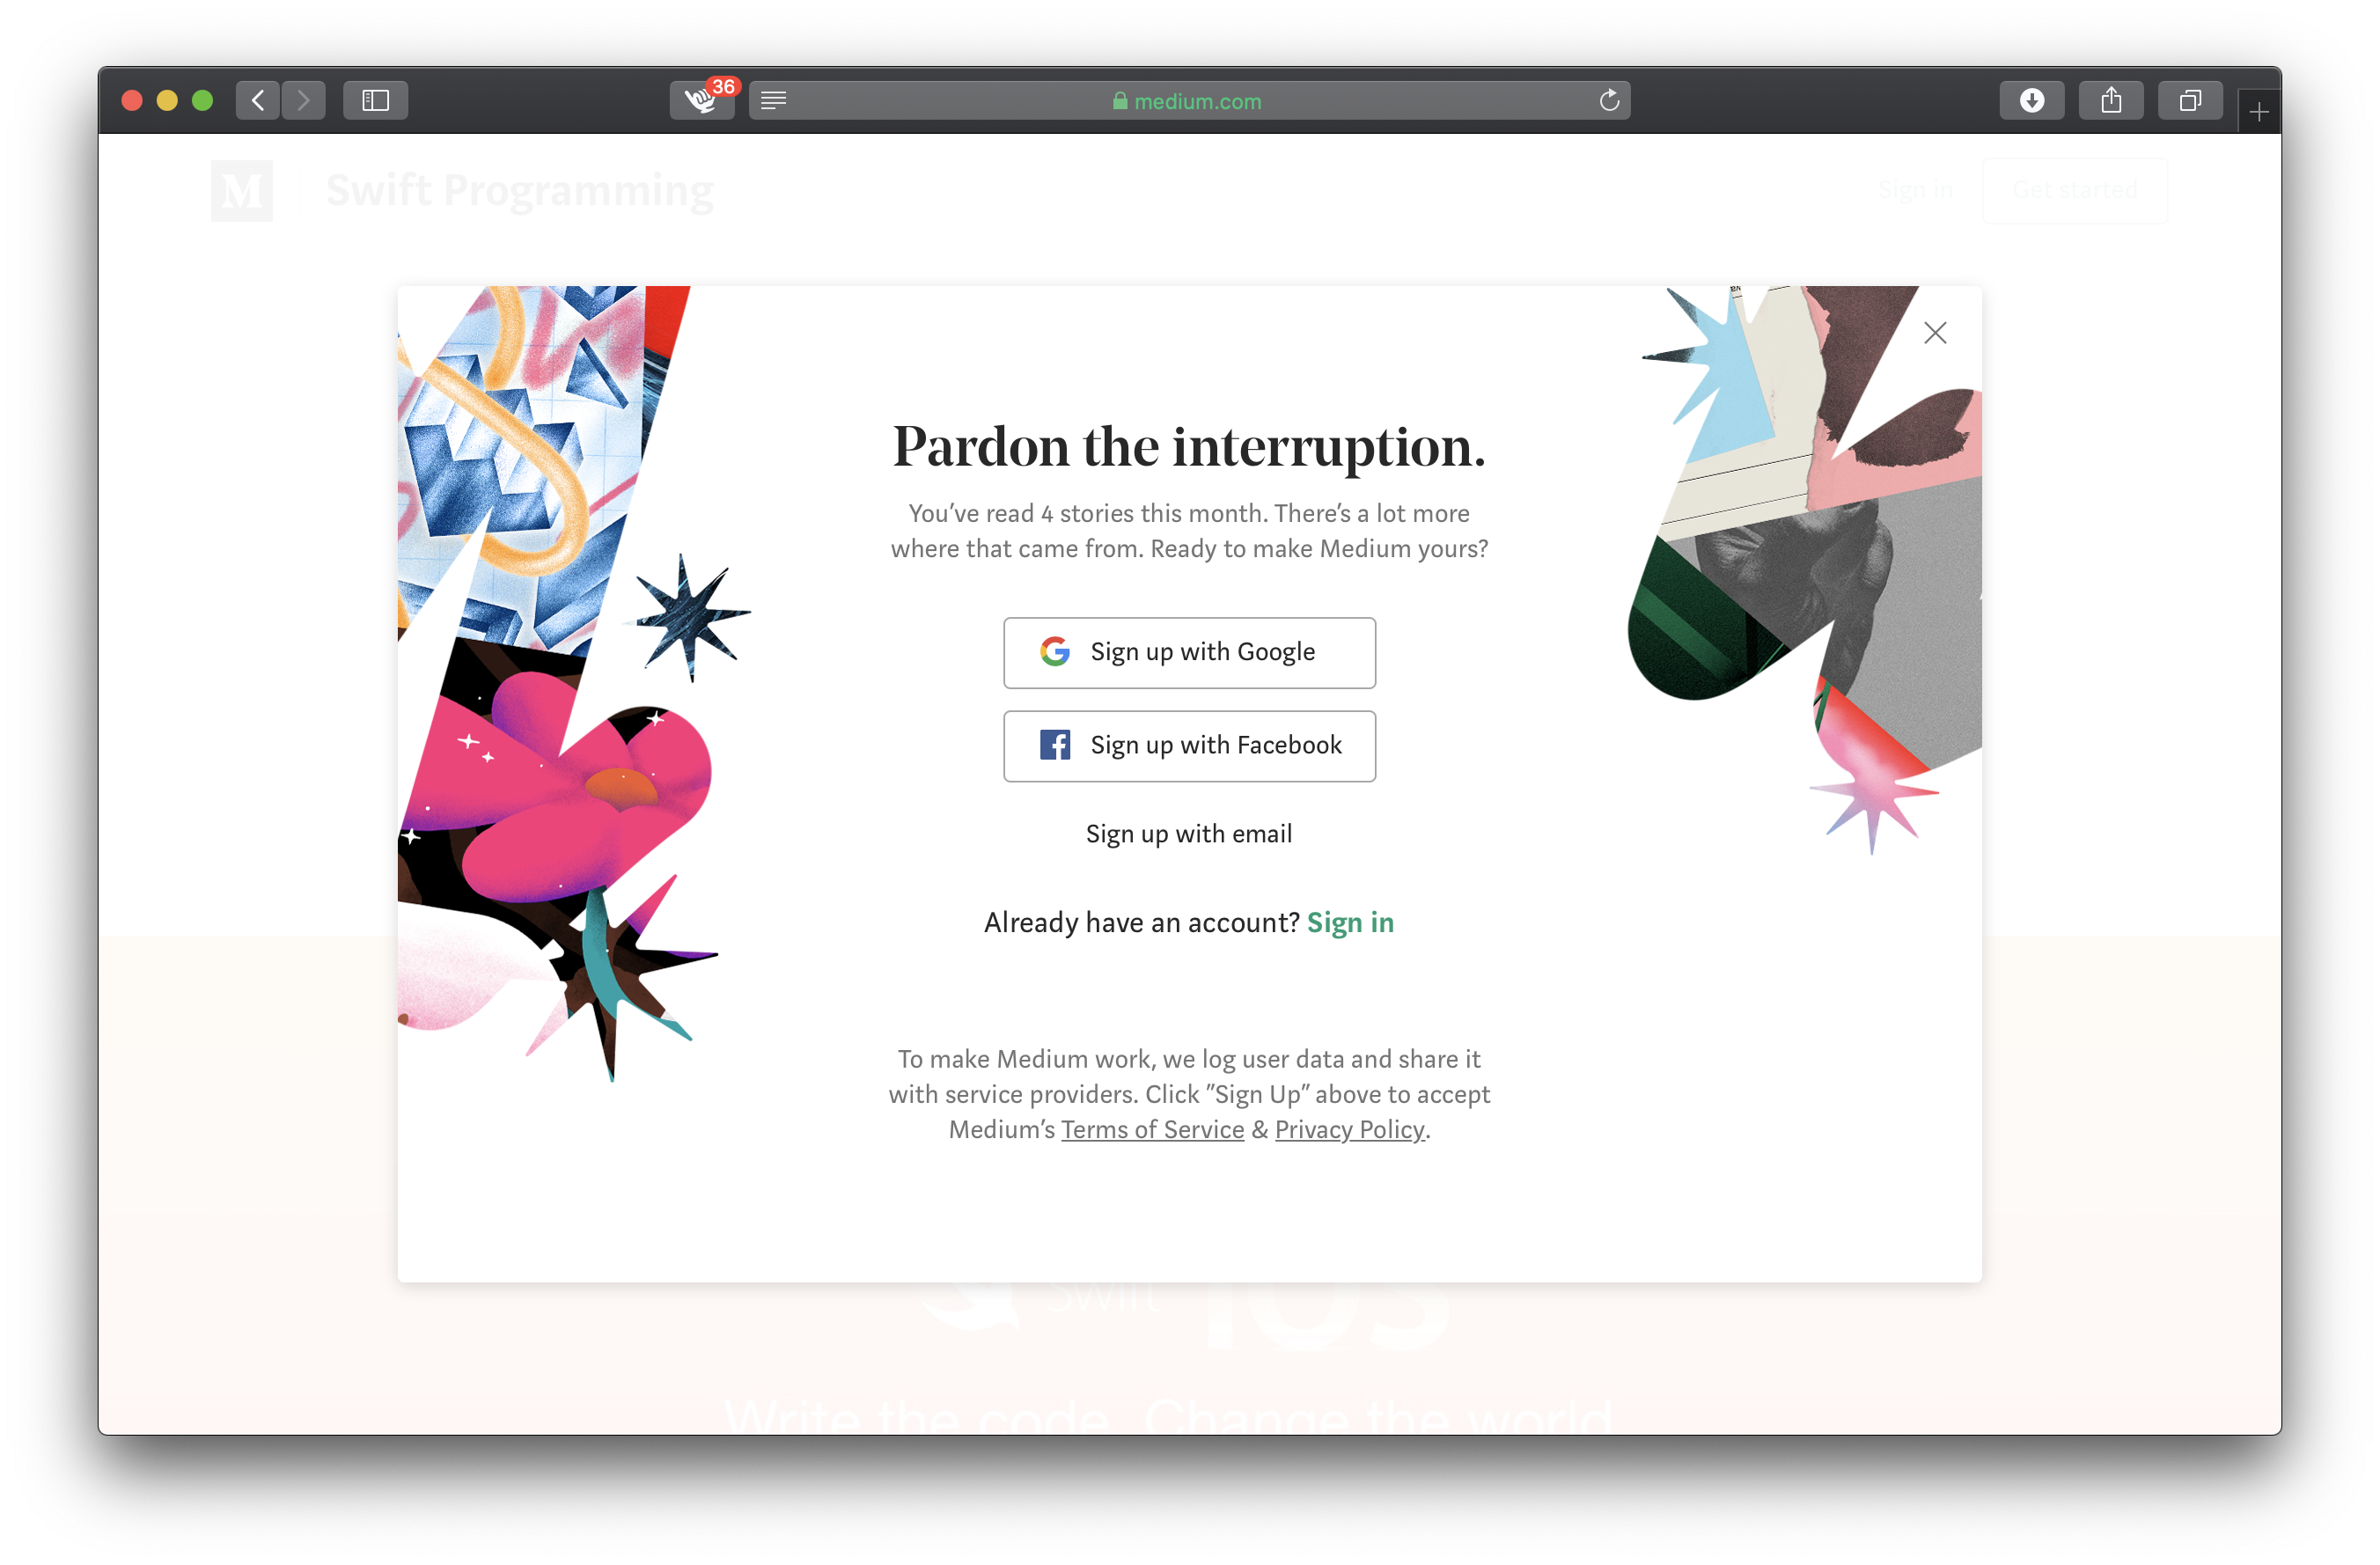The image size is (2380, 1565).
Task: Click the share icon in browser toolbar
Action: click(2108, 99)
